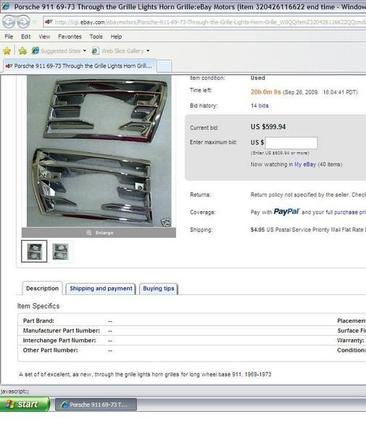Open a new blank browser tab
Viewport: 366px width, 435px height.
click(164, 66)
